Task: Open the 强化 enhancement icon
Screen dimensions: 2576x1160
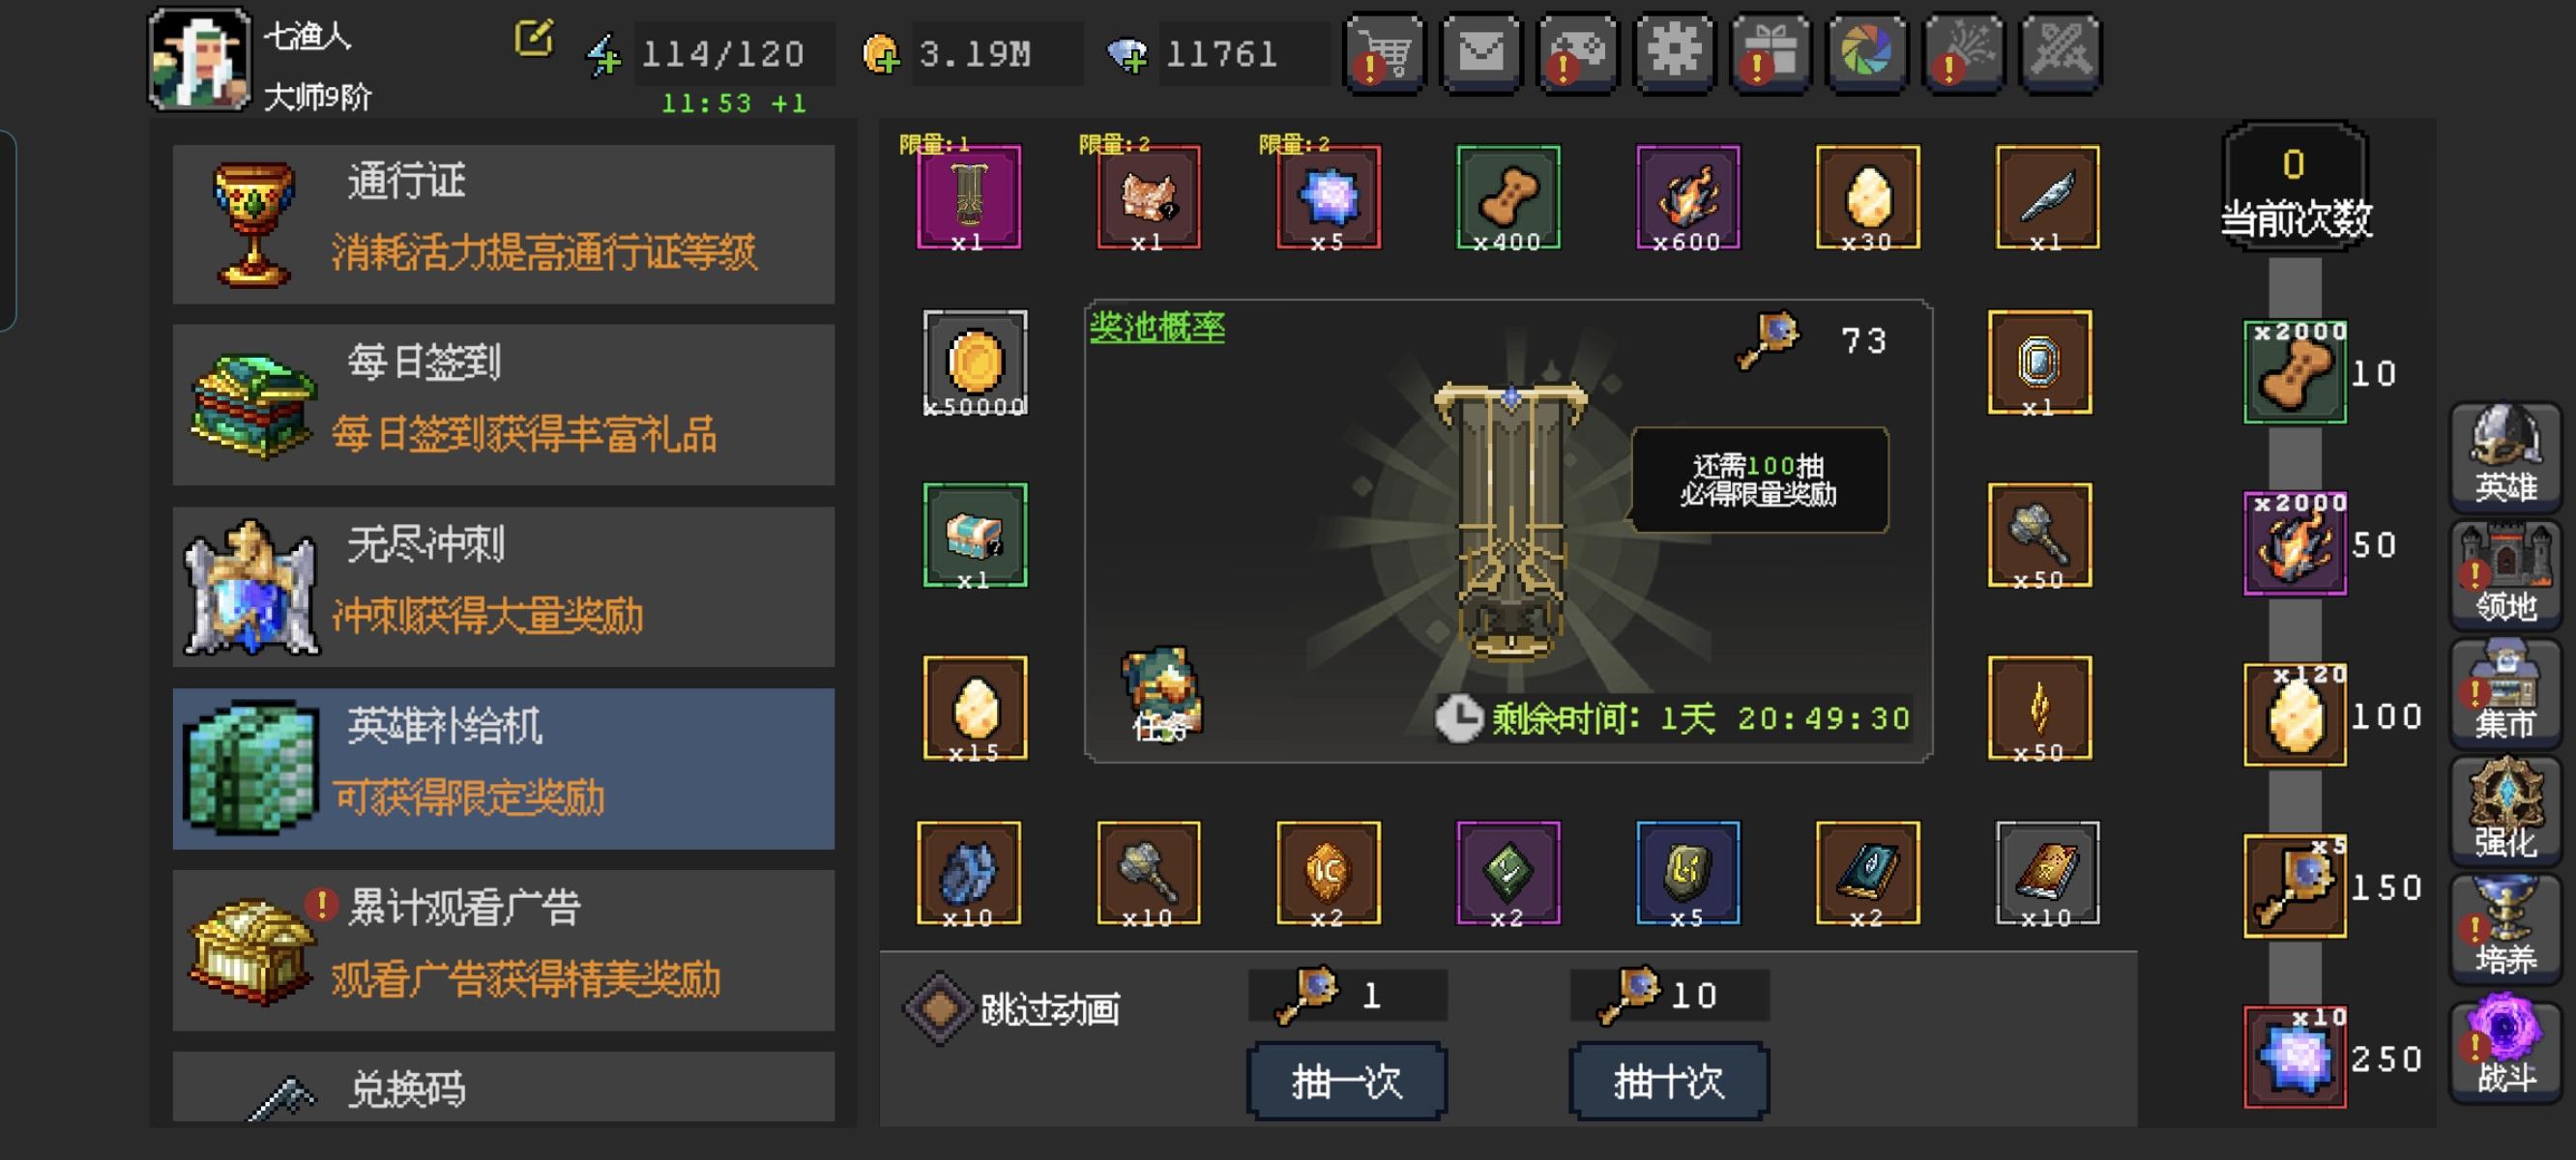Action: point(2505,810)
